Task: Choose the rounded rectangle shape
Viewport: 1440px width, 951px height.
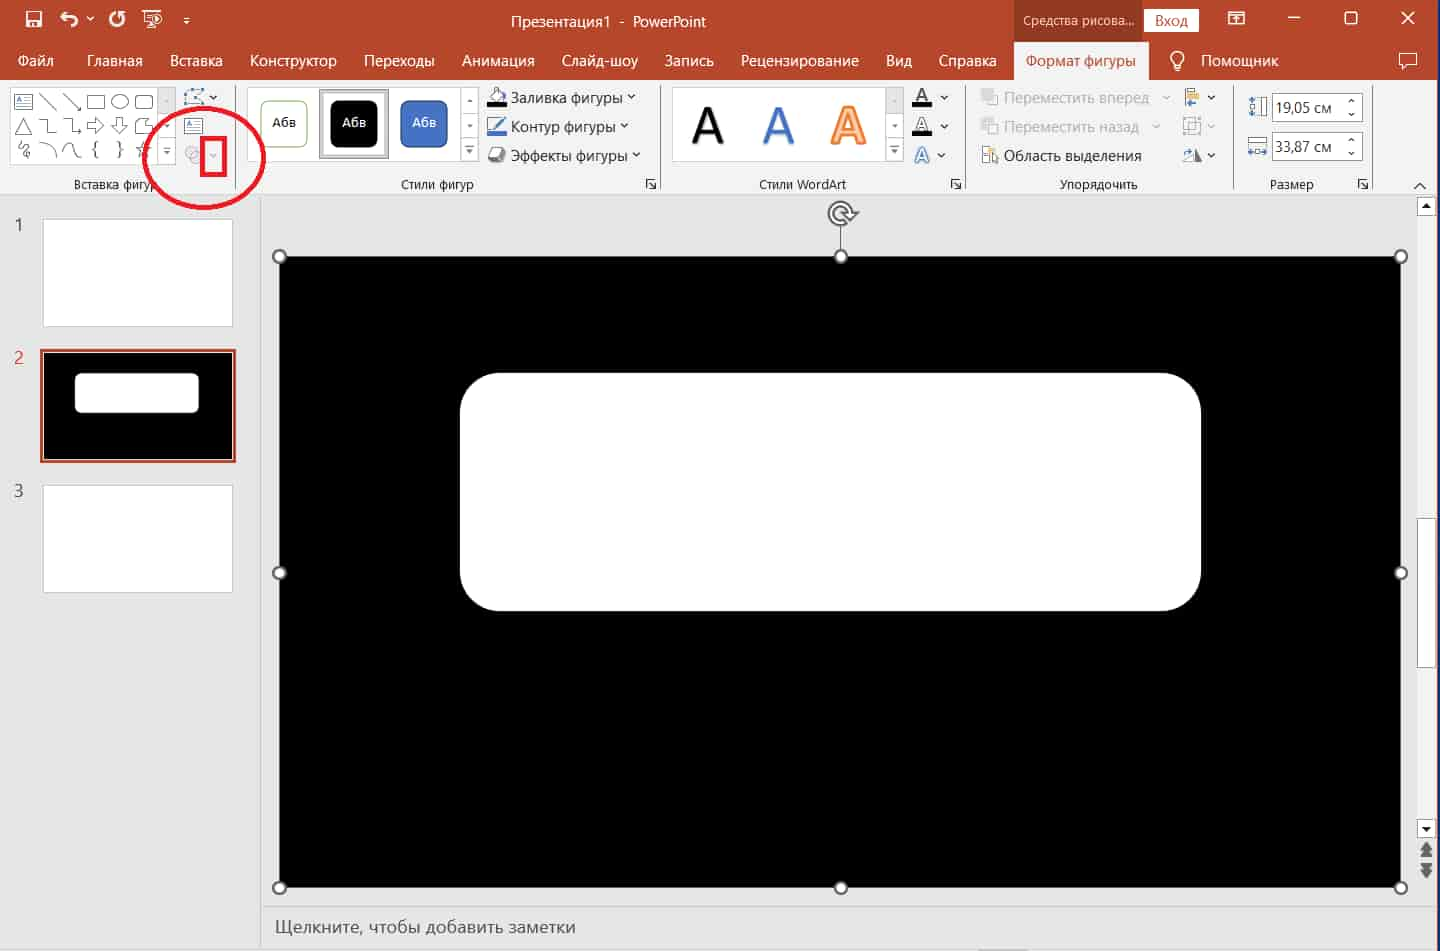Action: [144, 102]
